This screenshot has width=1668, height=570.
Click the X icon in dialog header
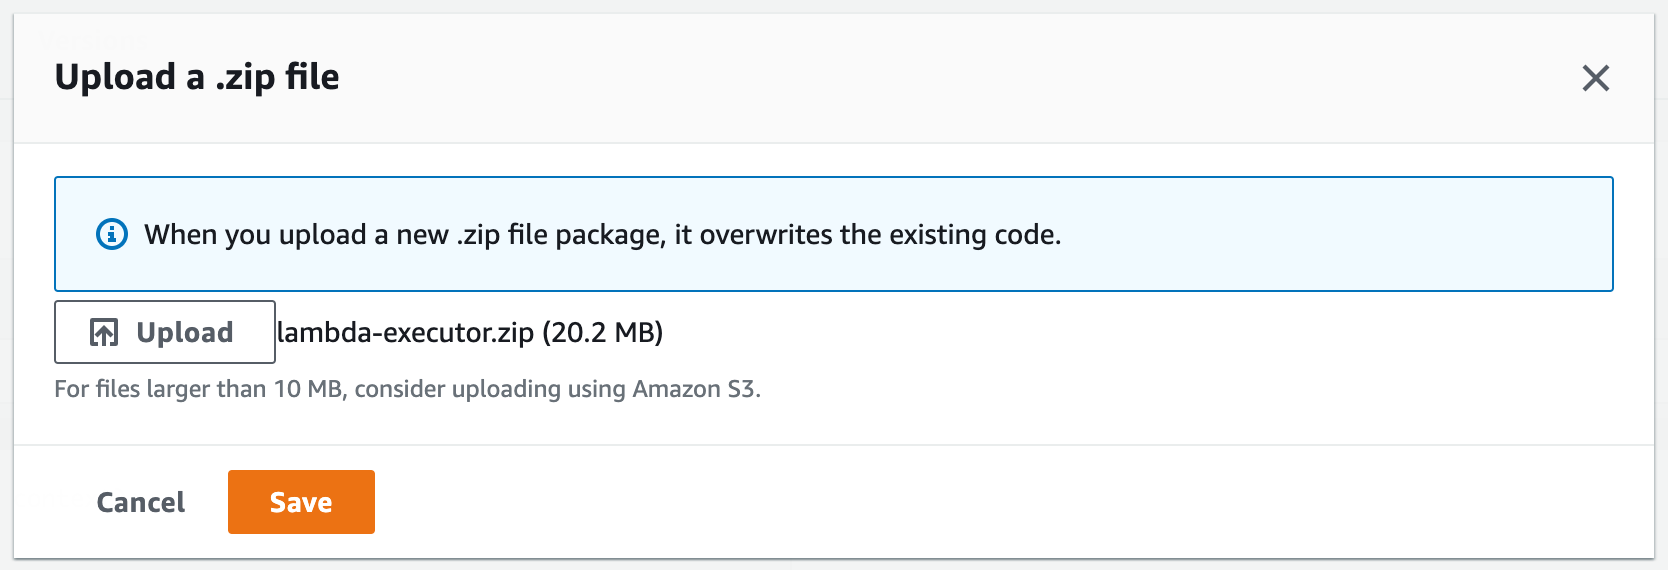click(1595, 78)
